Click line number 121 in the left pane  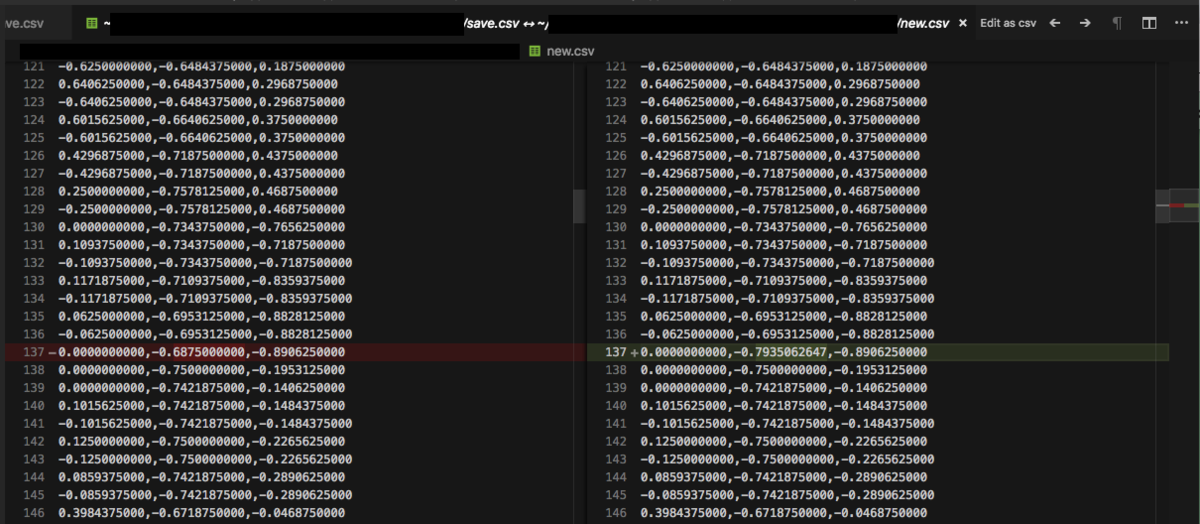[33, 67]
